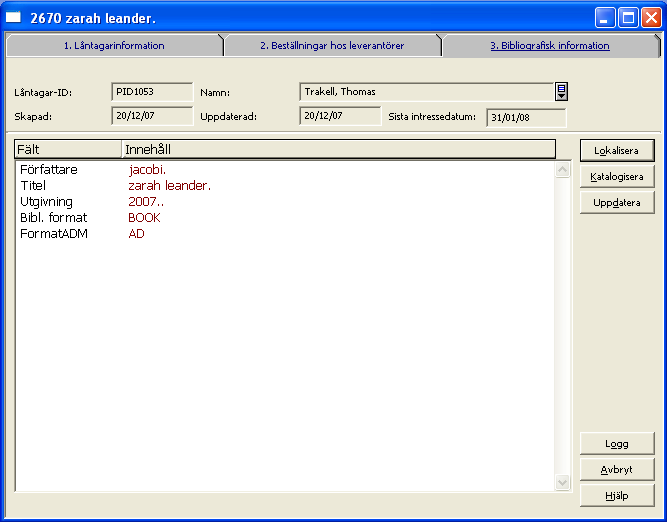This screenshot has width=667, height=522.
Task: Minimize the zarah leander window
Action: tap(604, 17)
